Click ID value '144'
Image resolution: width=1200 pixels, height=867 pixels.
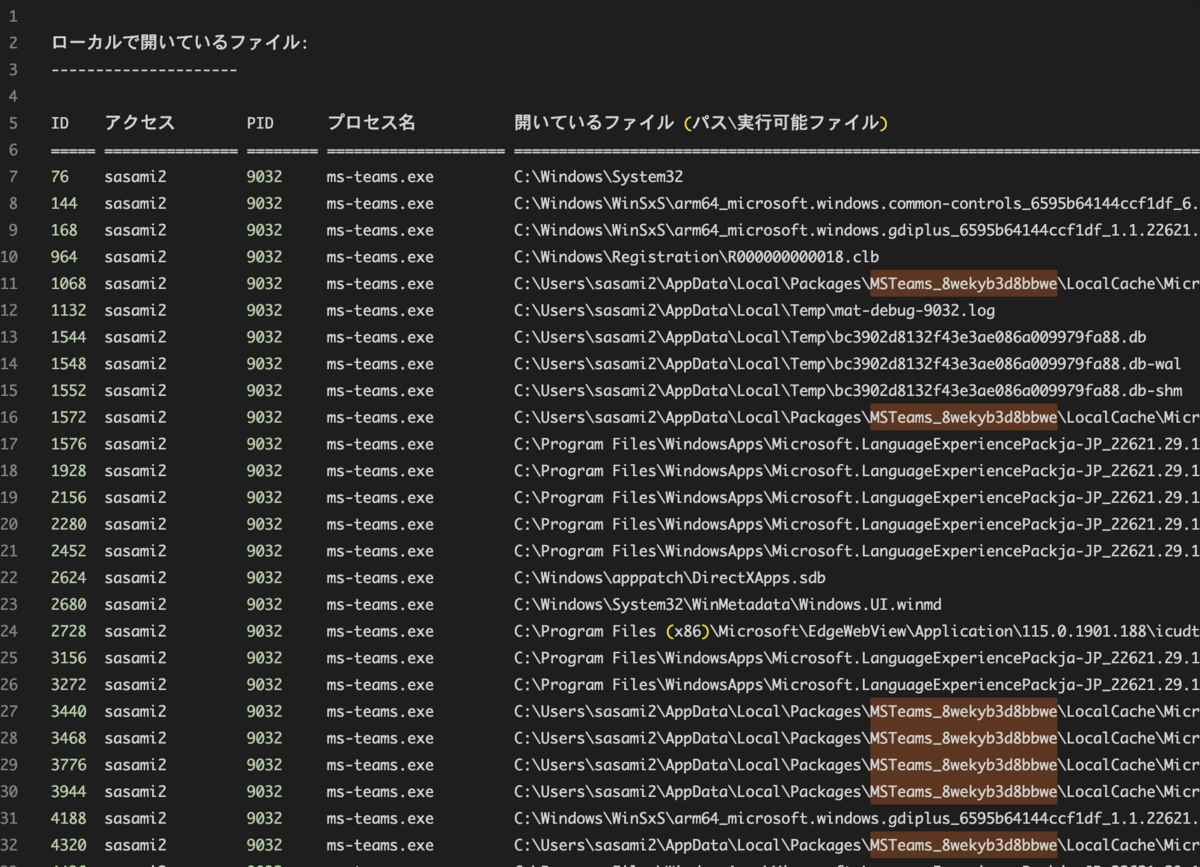(64, 204)
